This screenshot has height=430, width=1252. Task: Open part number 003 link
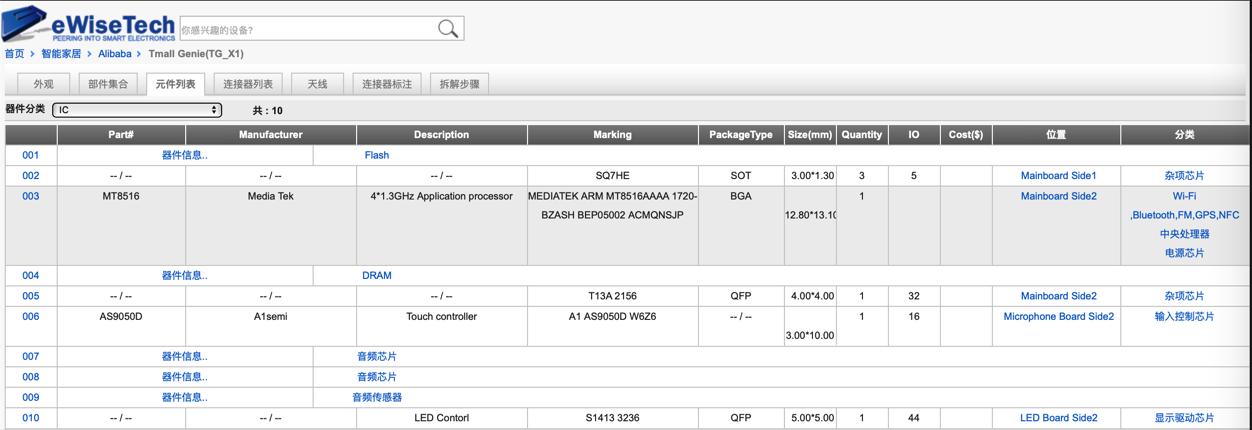click(x=31, y=197)
